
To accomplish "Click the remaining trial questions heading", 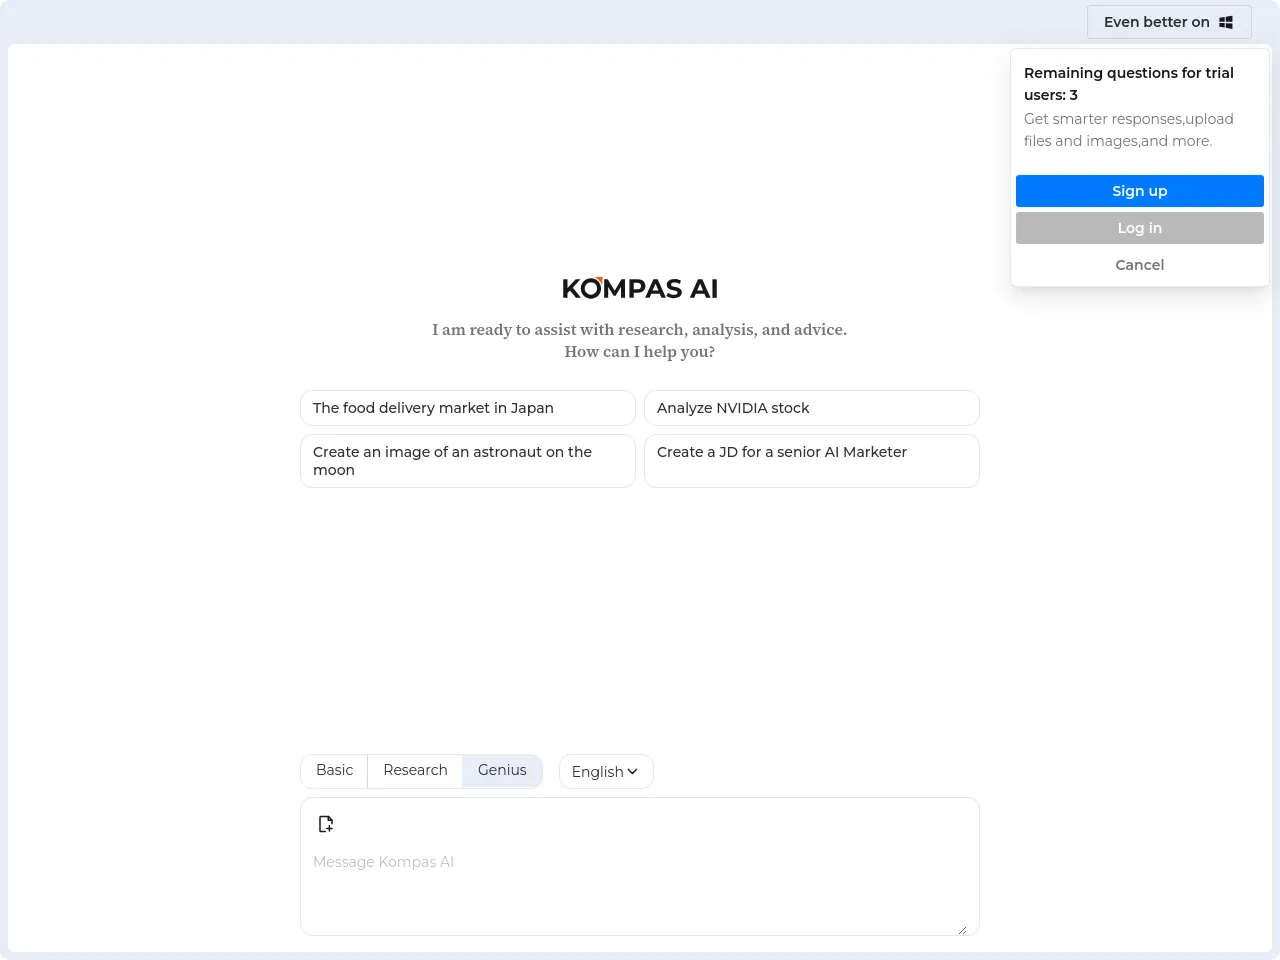I will [x=1128, y=84].
